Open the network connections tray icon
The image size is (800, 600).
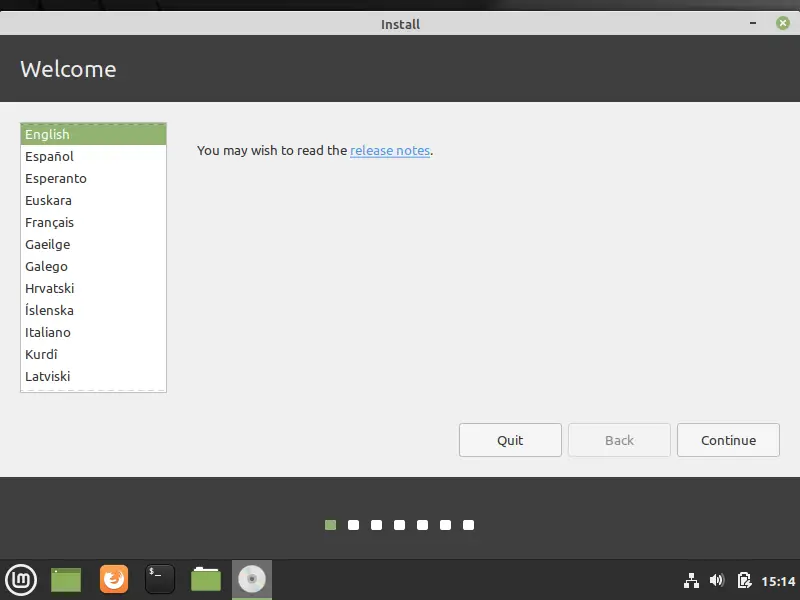pos(691,581)
